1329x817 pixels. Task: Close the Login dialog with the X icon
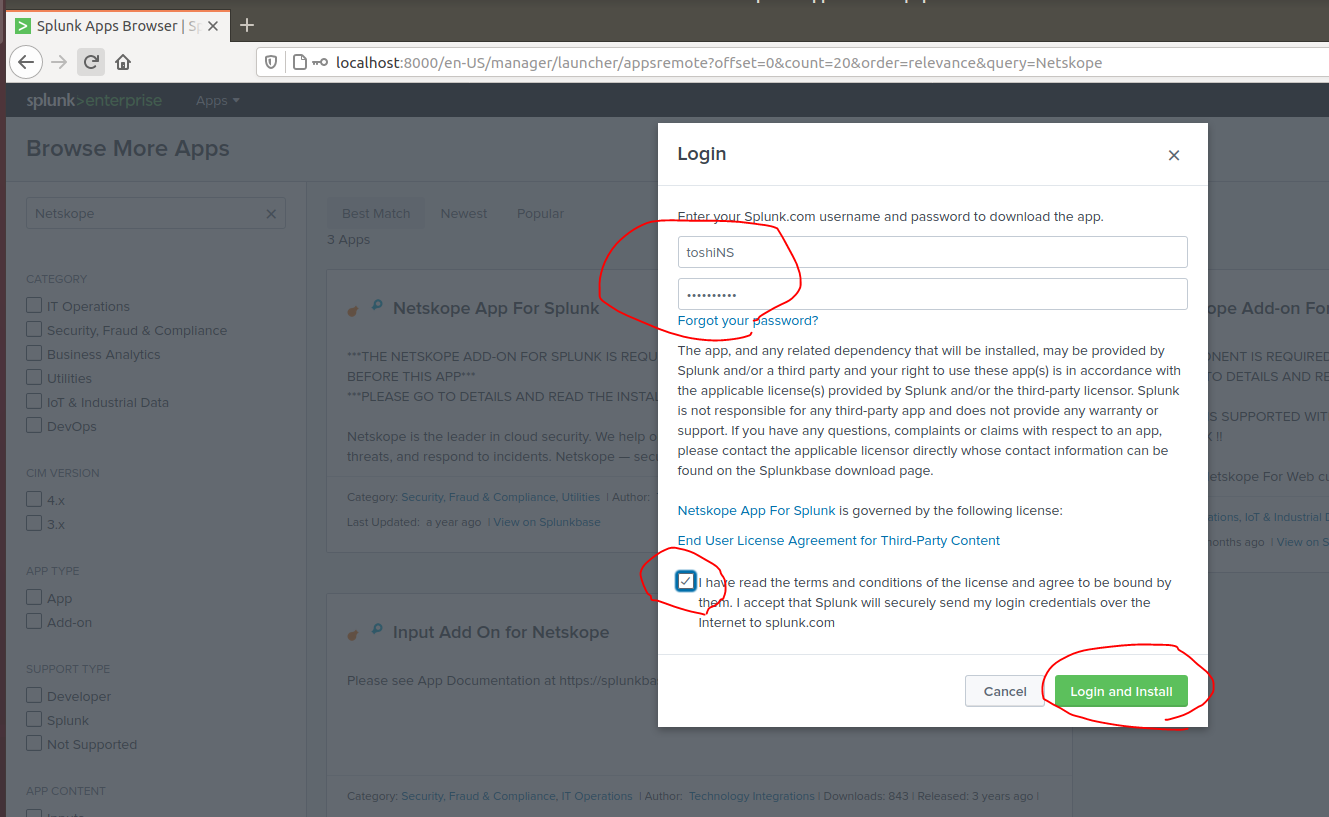coord(1174,155)
